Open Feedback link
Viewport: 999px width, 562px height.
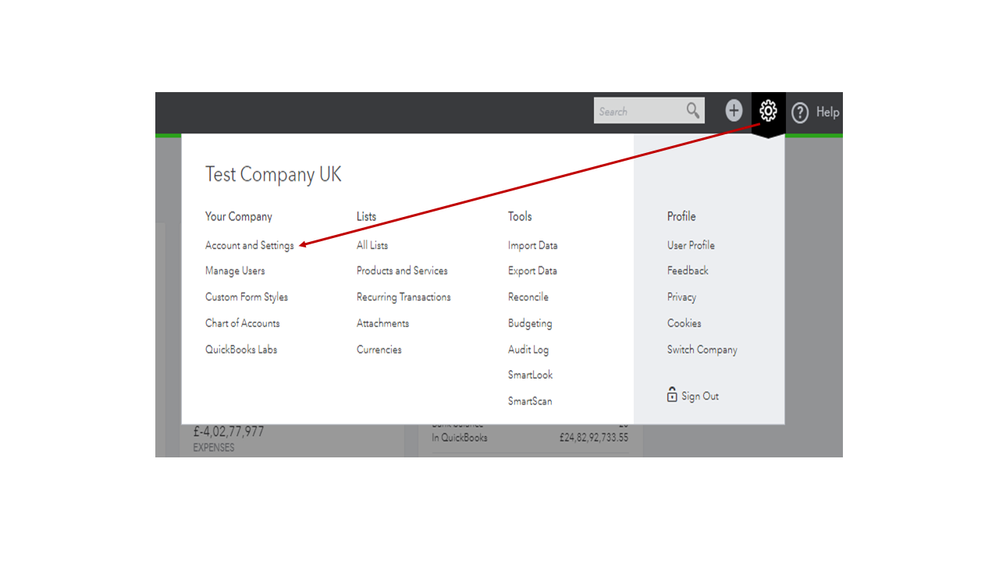click(687, 271)
